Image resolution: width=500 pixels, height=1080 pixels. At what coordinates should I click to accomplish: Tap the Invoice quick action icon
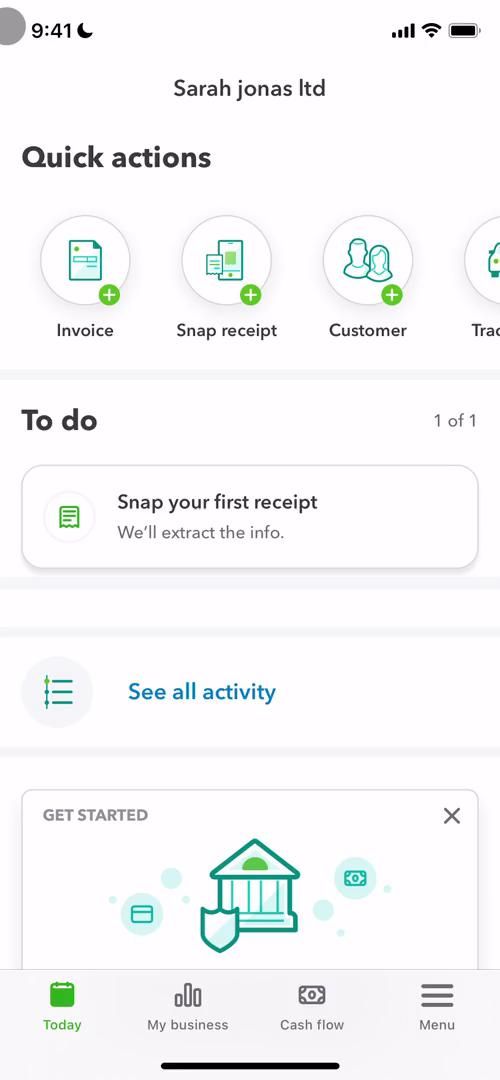[85, 260]
